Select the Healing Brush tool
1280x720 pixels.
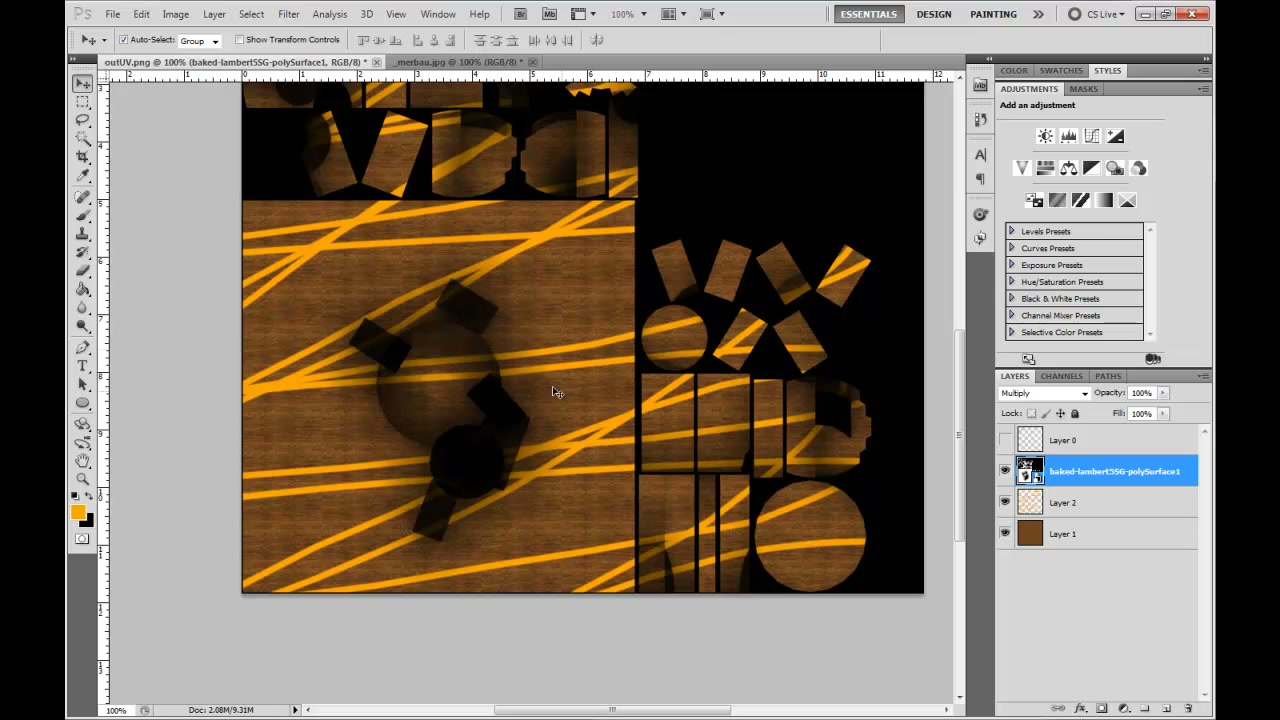pos(83,197)
